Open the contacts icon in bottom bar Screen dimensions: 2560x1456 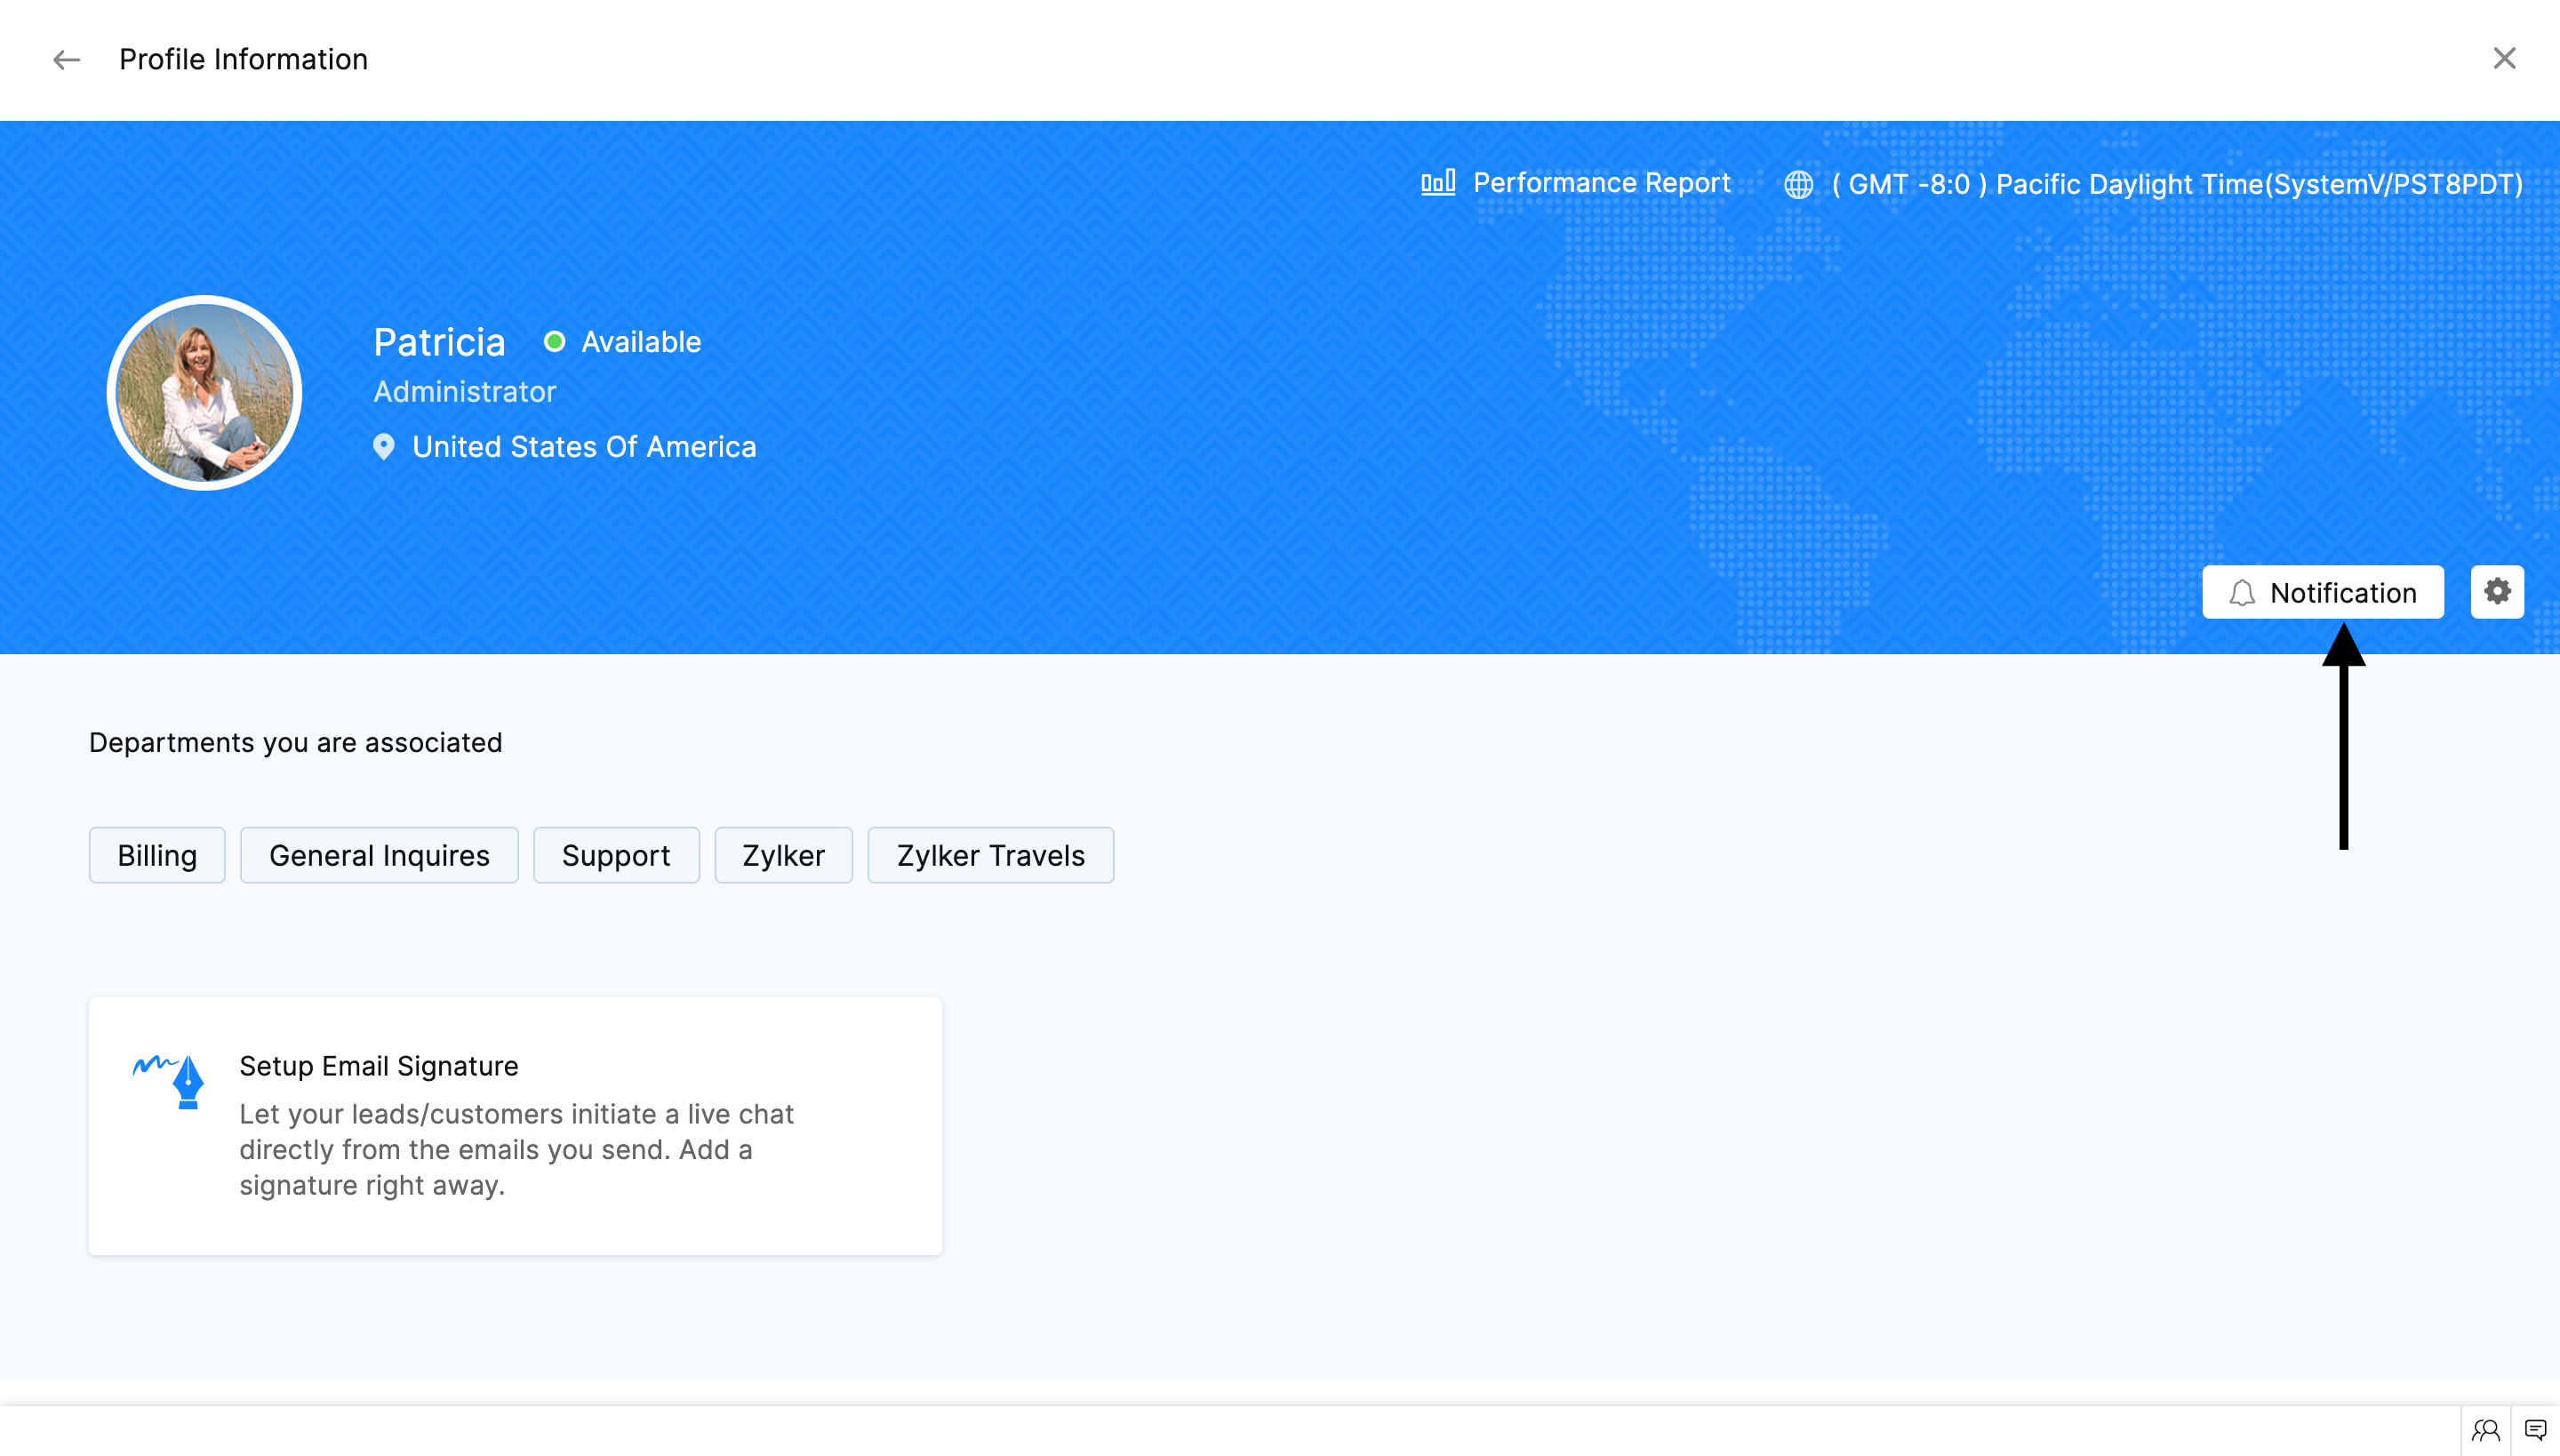click(x=2485, y=1431)
